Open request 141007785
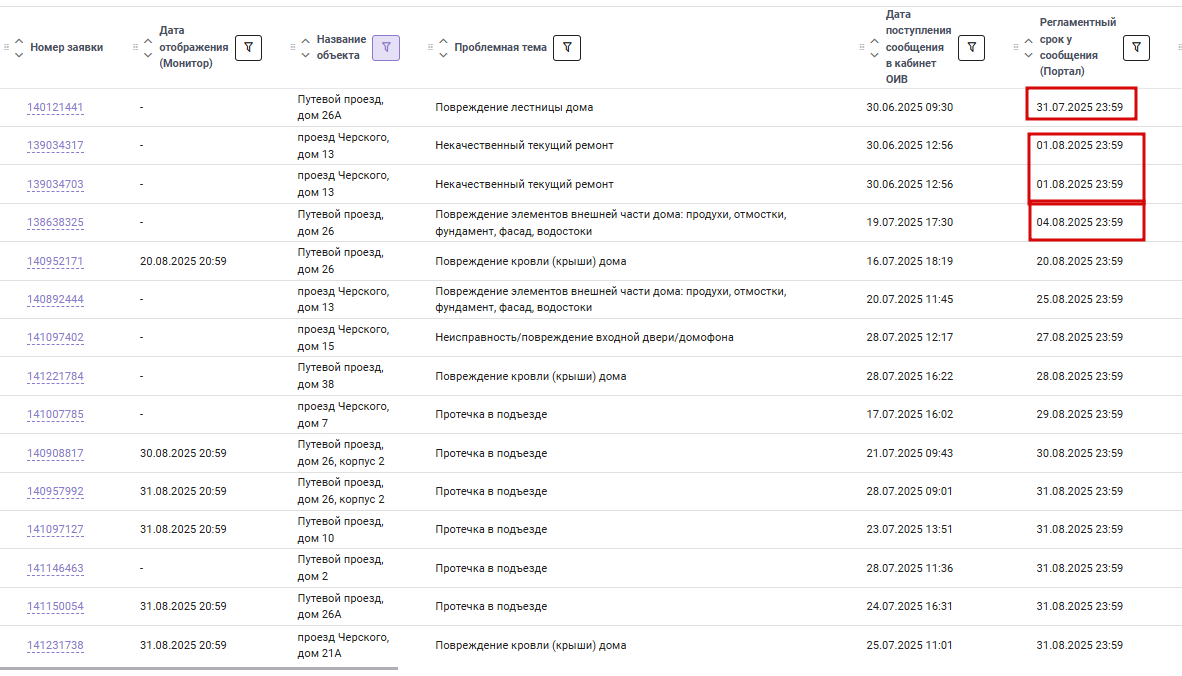 coord(55,414)
